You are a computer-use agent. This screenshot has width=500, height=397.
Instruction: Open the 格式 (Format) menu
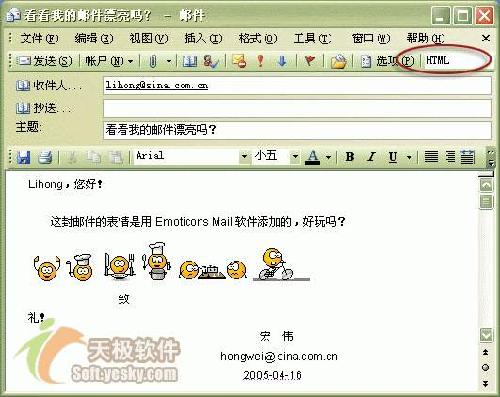click(x=258, y=38)
